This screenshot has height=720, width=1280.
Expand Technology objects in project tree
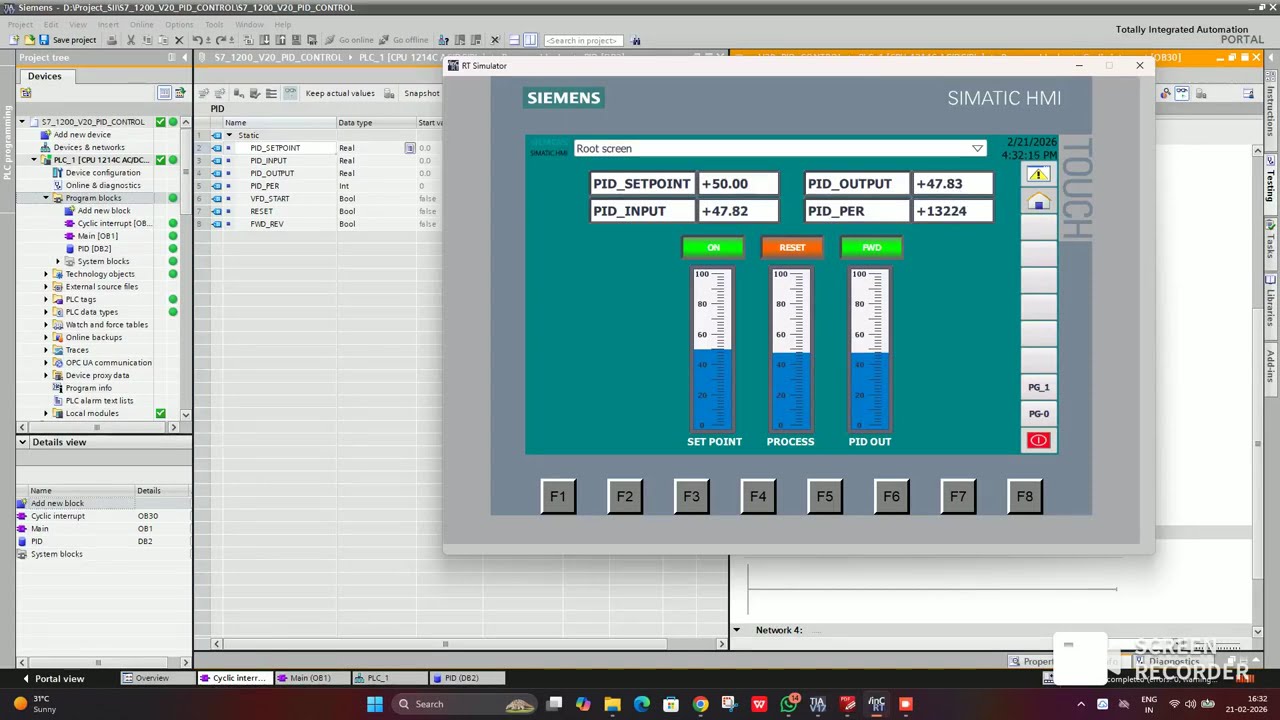pyautogui.click(x=45, y=274)
